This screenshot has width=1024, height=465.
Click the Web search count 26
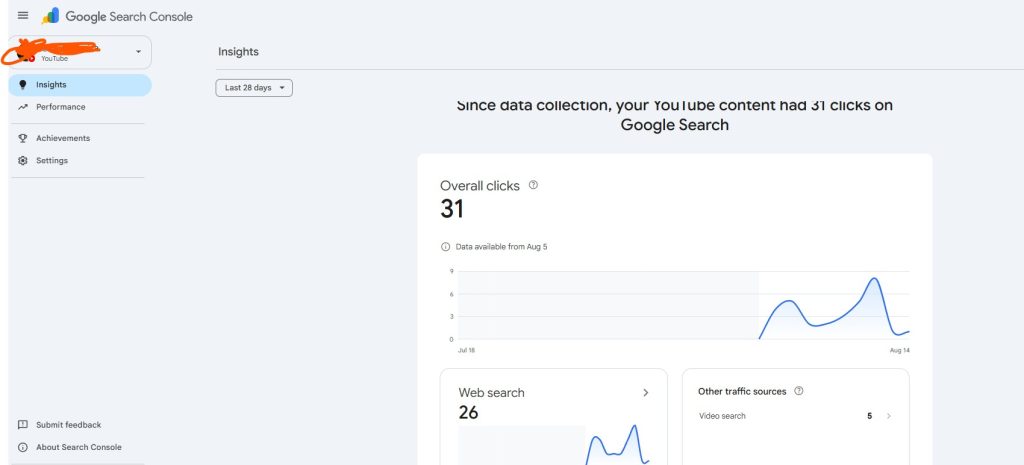coord(468,413)
